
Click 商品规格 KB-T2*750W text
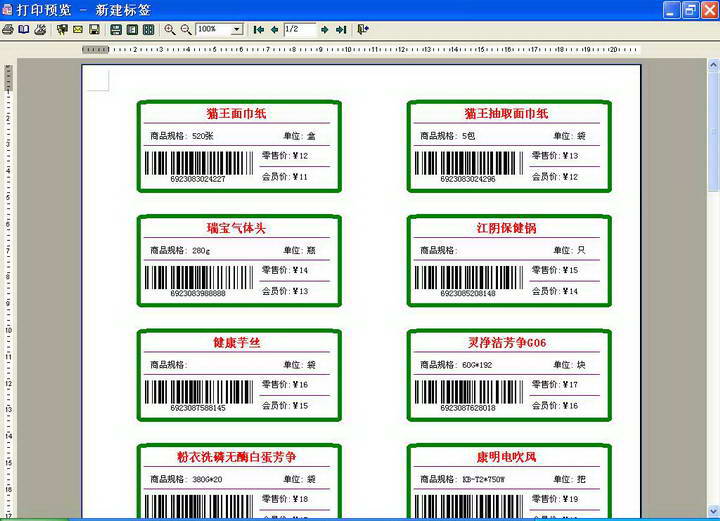[x=462, y=479]
